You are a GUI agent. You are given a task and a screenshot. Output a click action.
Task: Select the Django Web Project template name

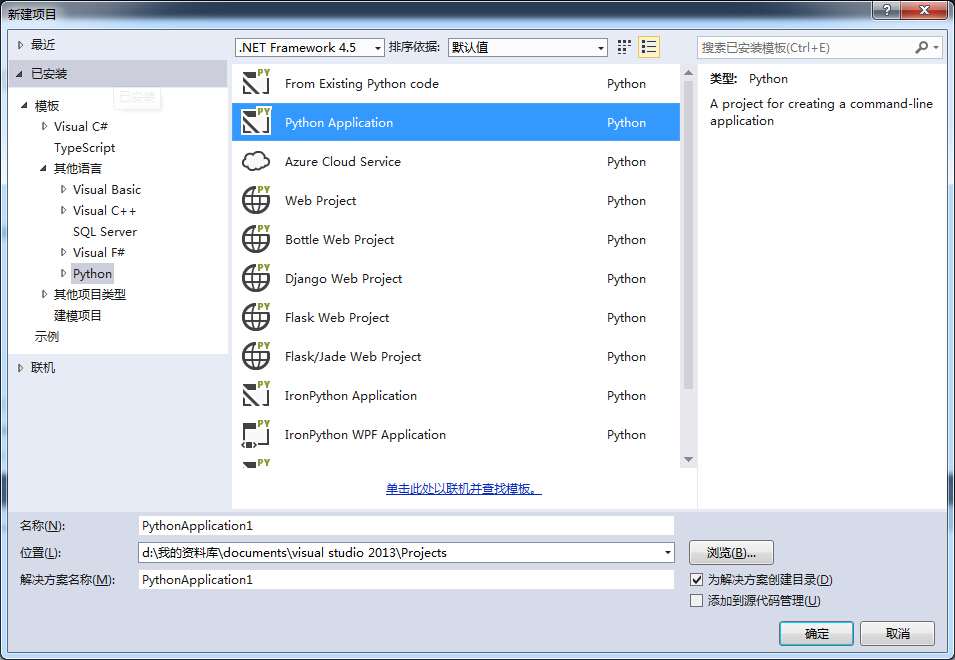pyautogui.click(x=344, y=278)
